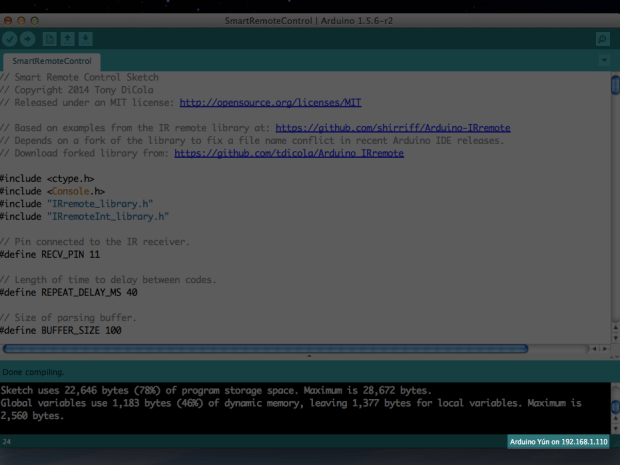Viewport: 620px width, 465px height.
Task: Click the "#define REPEAT_DELAY_MS 40" line
Action: click(x=69, y=293)
